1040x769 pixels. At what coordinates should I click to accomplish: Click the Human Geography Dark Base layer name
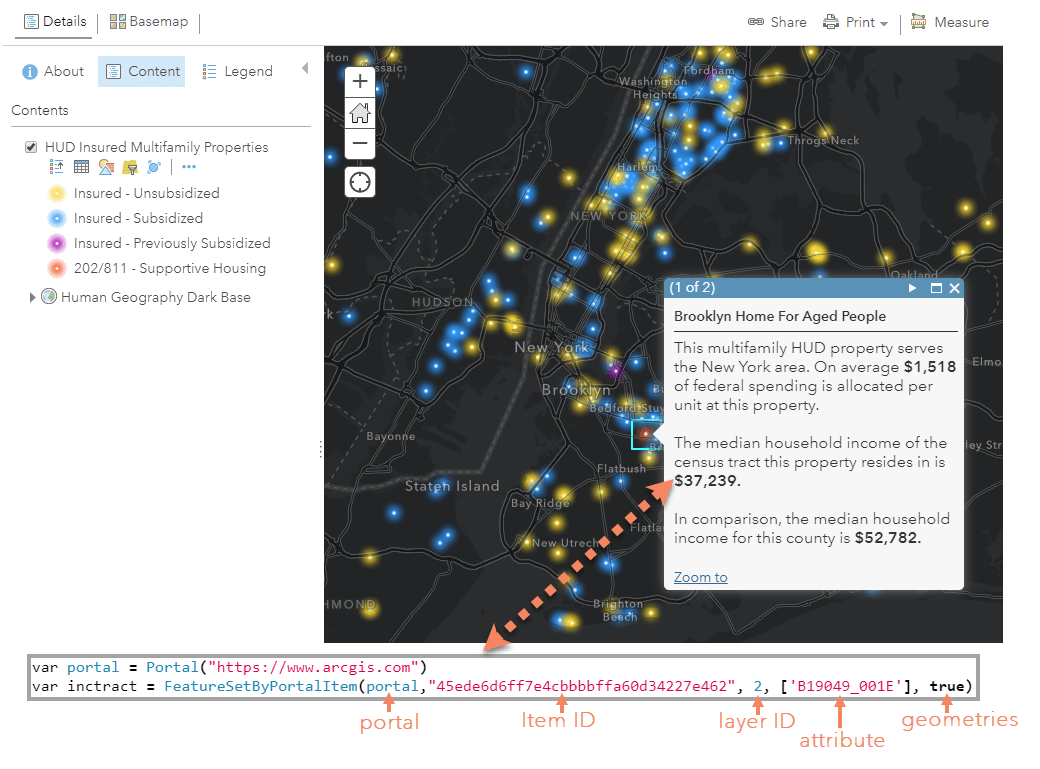click(156, 297)
